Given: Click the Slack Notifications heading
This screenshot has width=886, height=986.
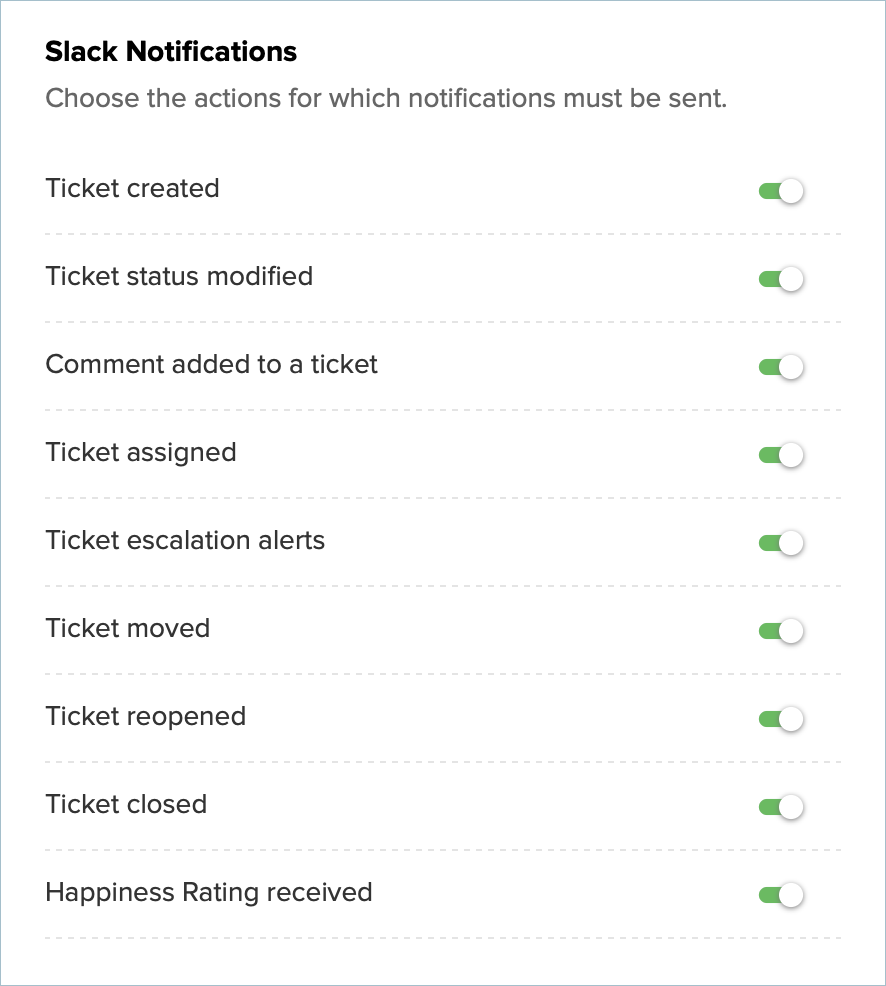Looking at the screenshot, I should pos(171,52).
